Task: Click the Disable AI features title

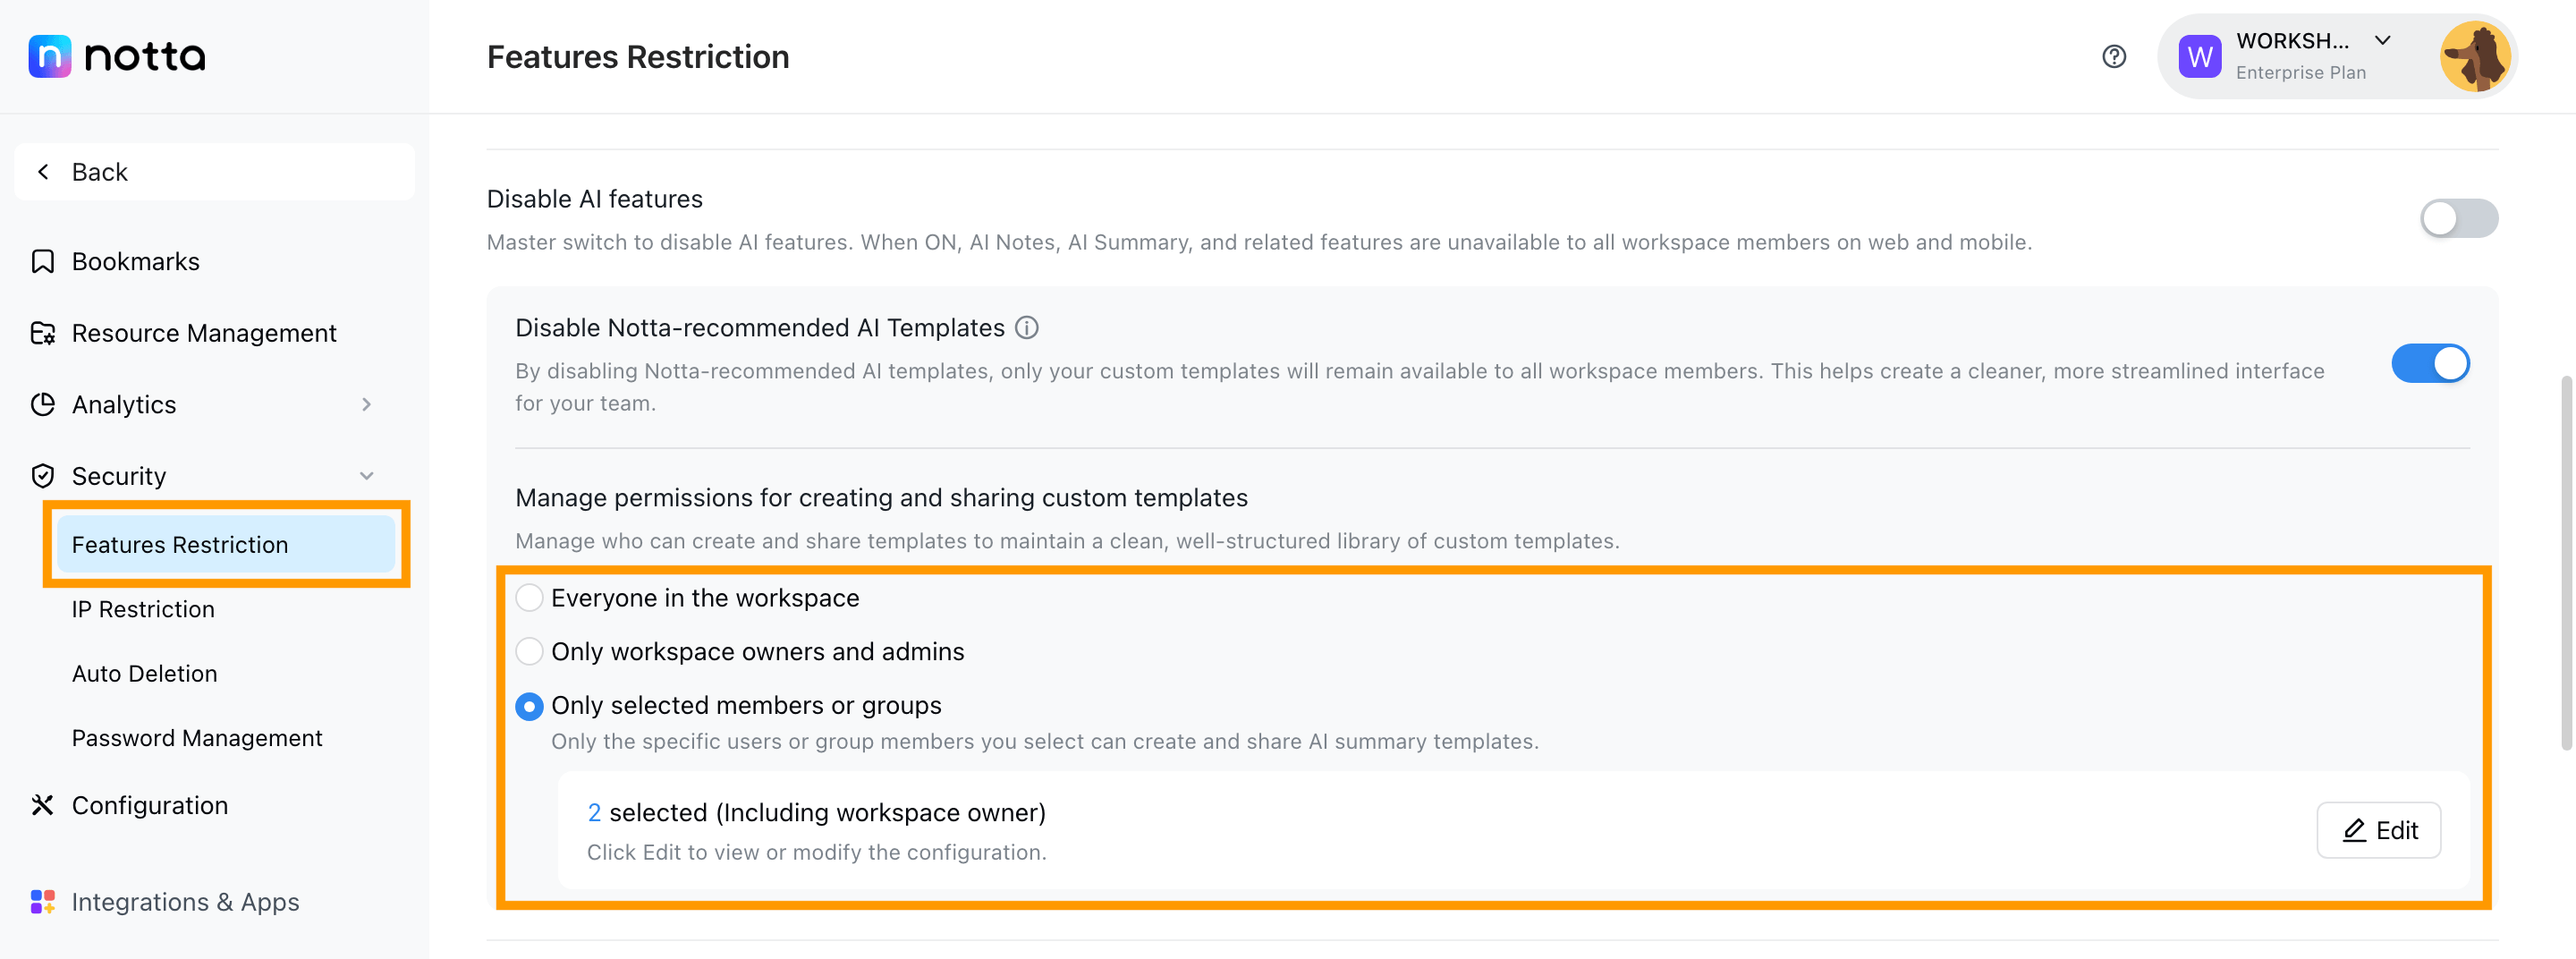Action: (x=594, y=199)
